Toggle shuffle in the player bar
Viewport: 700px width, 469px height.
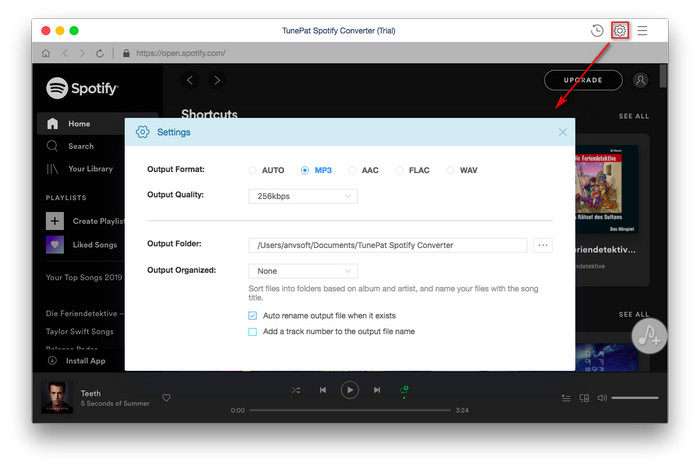(x=295, y=390)
